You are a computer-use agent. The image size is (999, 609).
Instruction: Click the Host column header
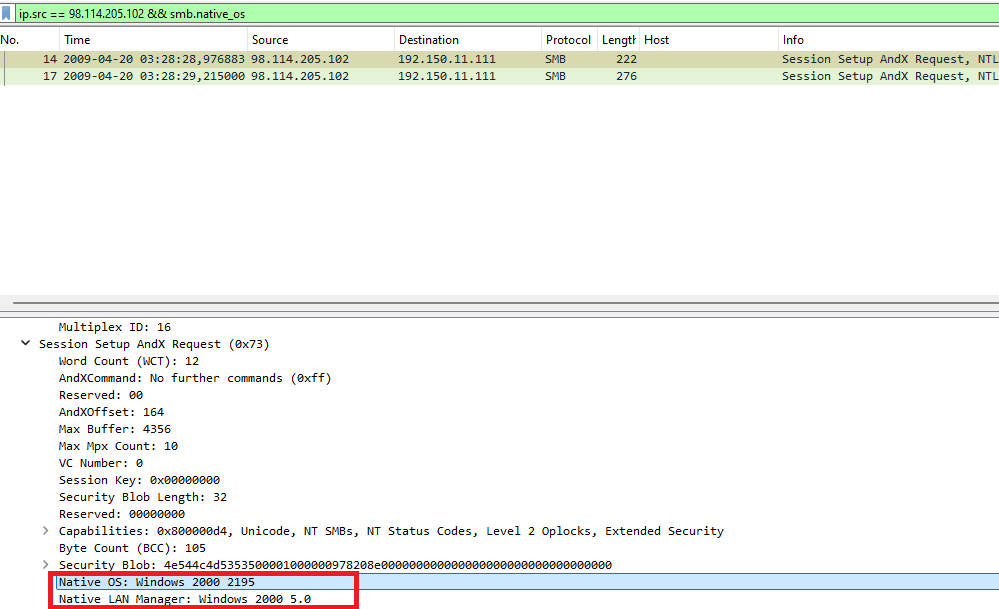[657, 40]
